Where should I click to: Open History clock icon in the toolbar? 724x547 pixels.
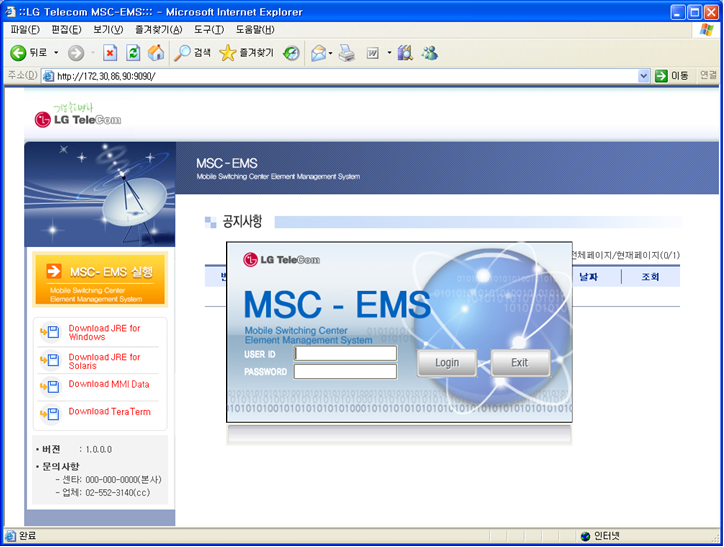pos(291,53)
